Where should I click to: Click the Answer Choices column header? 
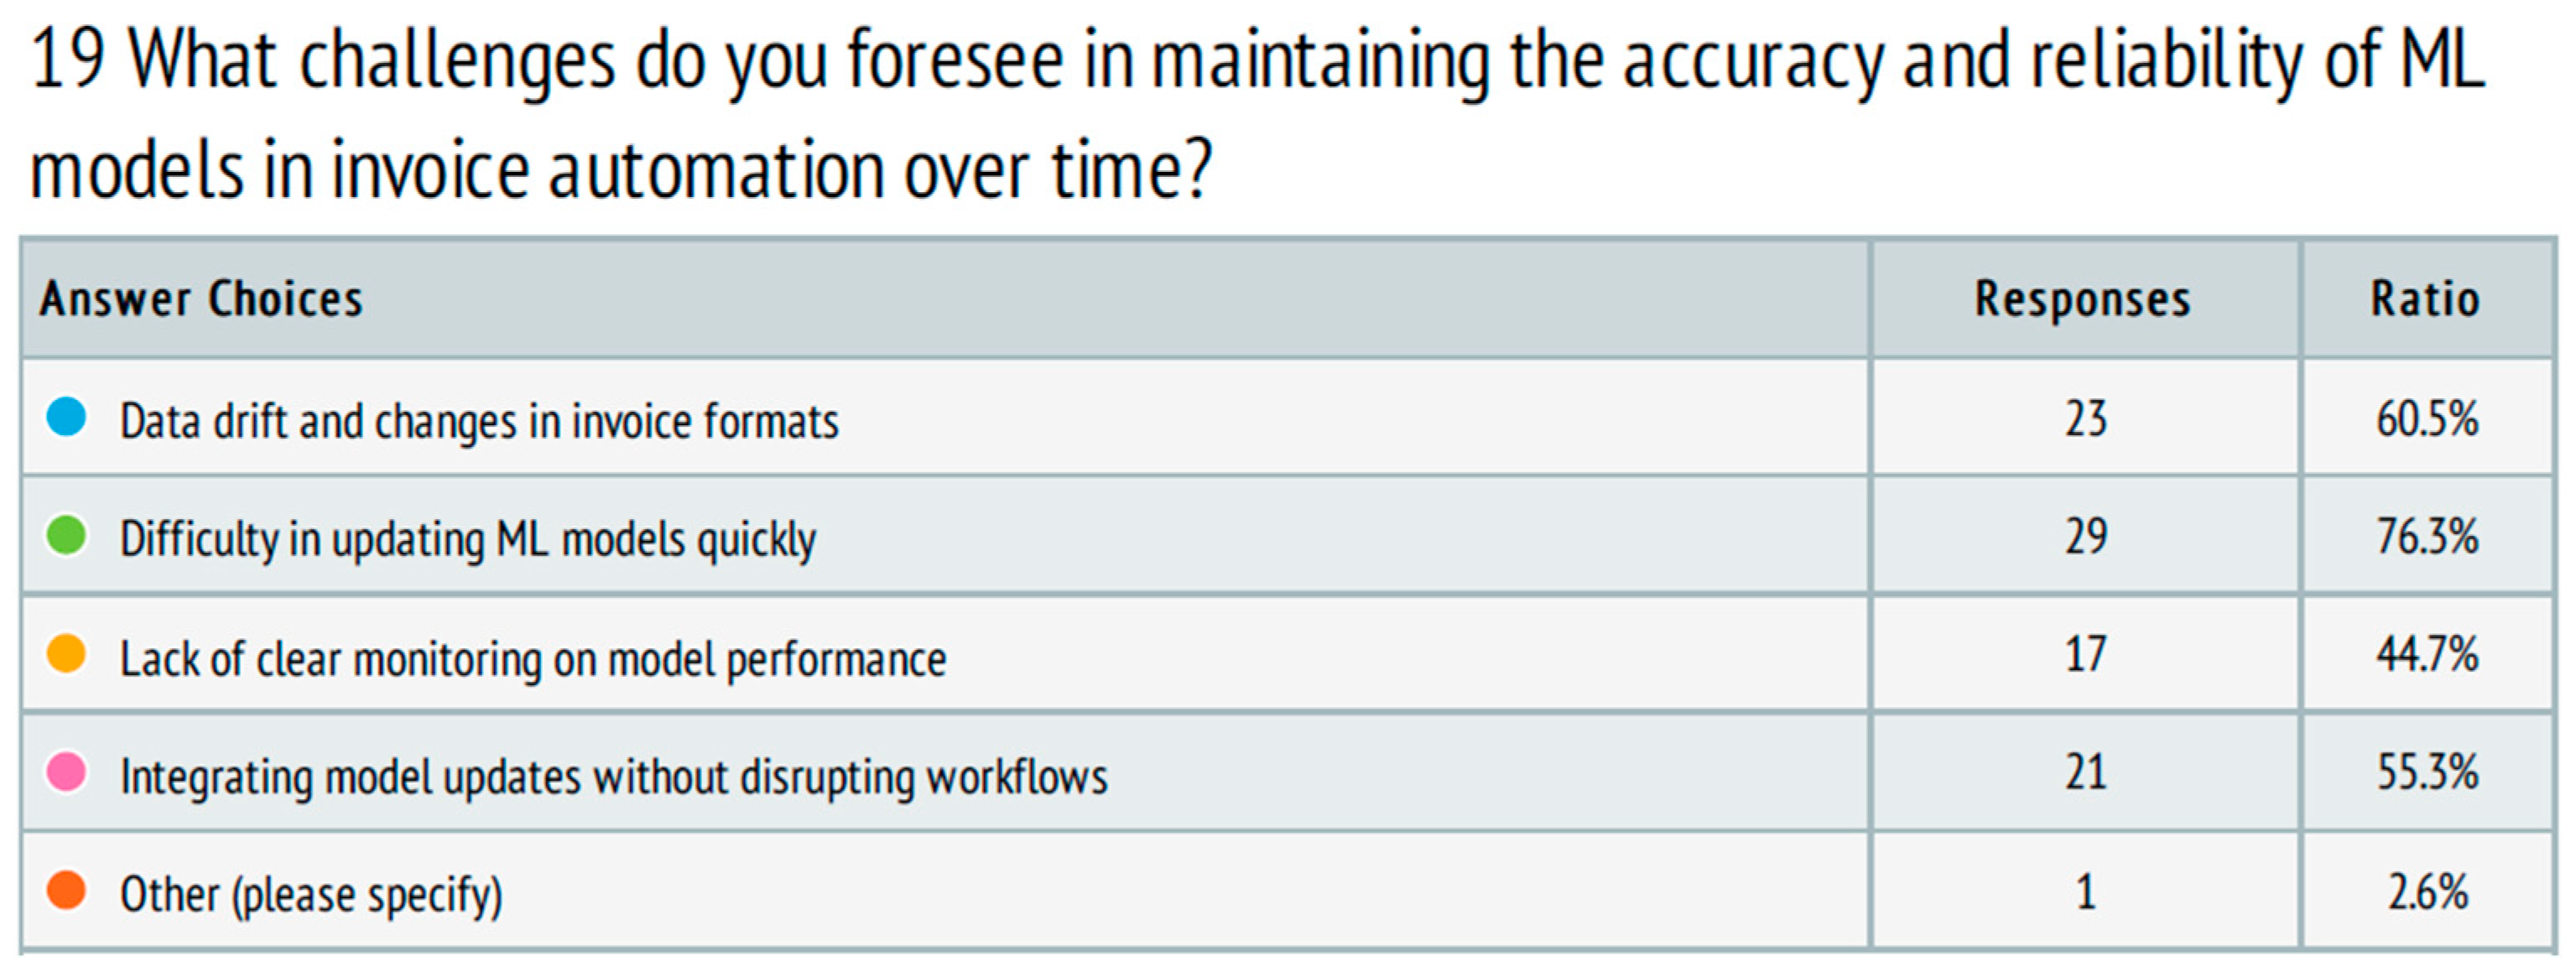(201, 299)
